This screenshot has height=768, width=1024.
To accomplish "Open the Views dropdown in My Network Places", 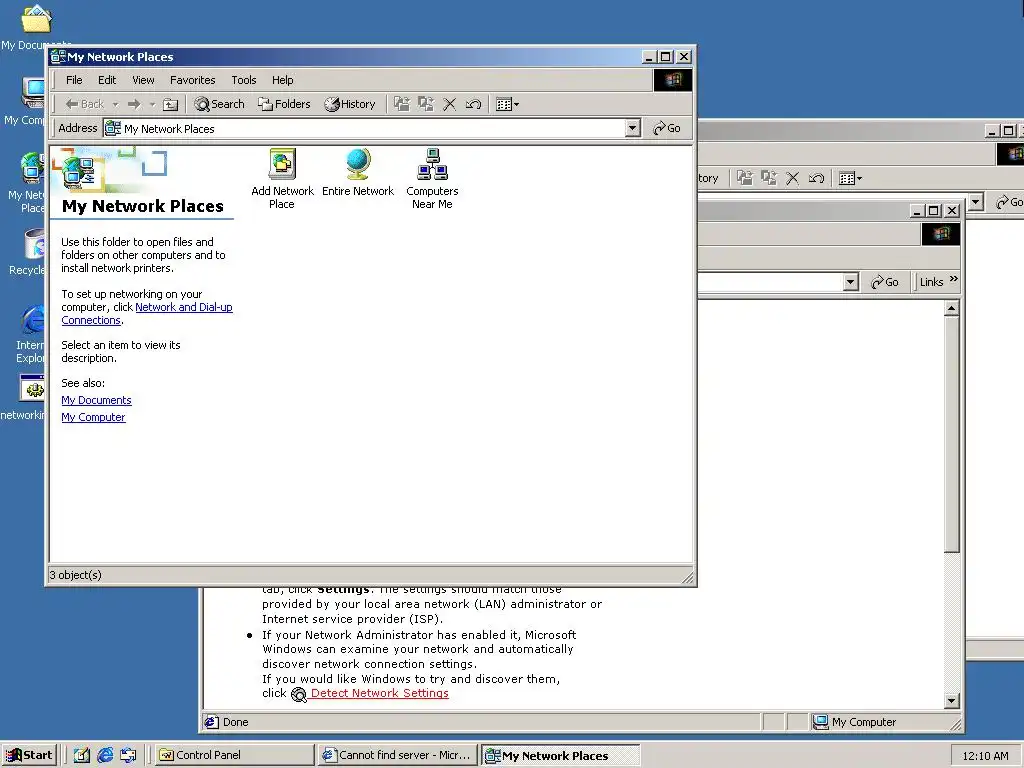I will point(507,104).
